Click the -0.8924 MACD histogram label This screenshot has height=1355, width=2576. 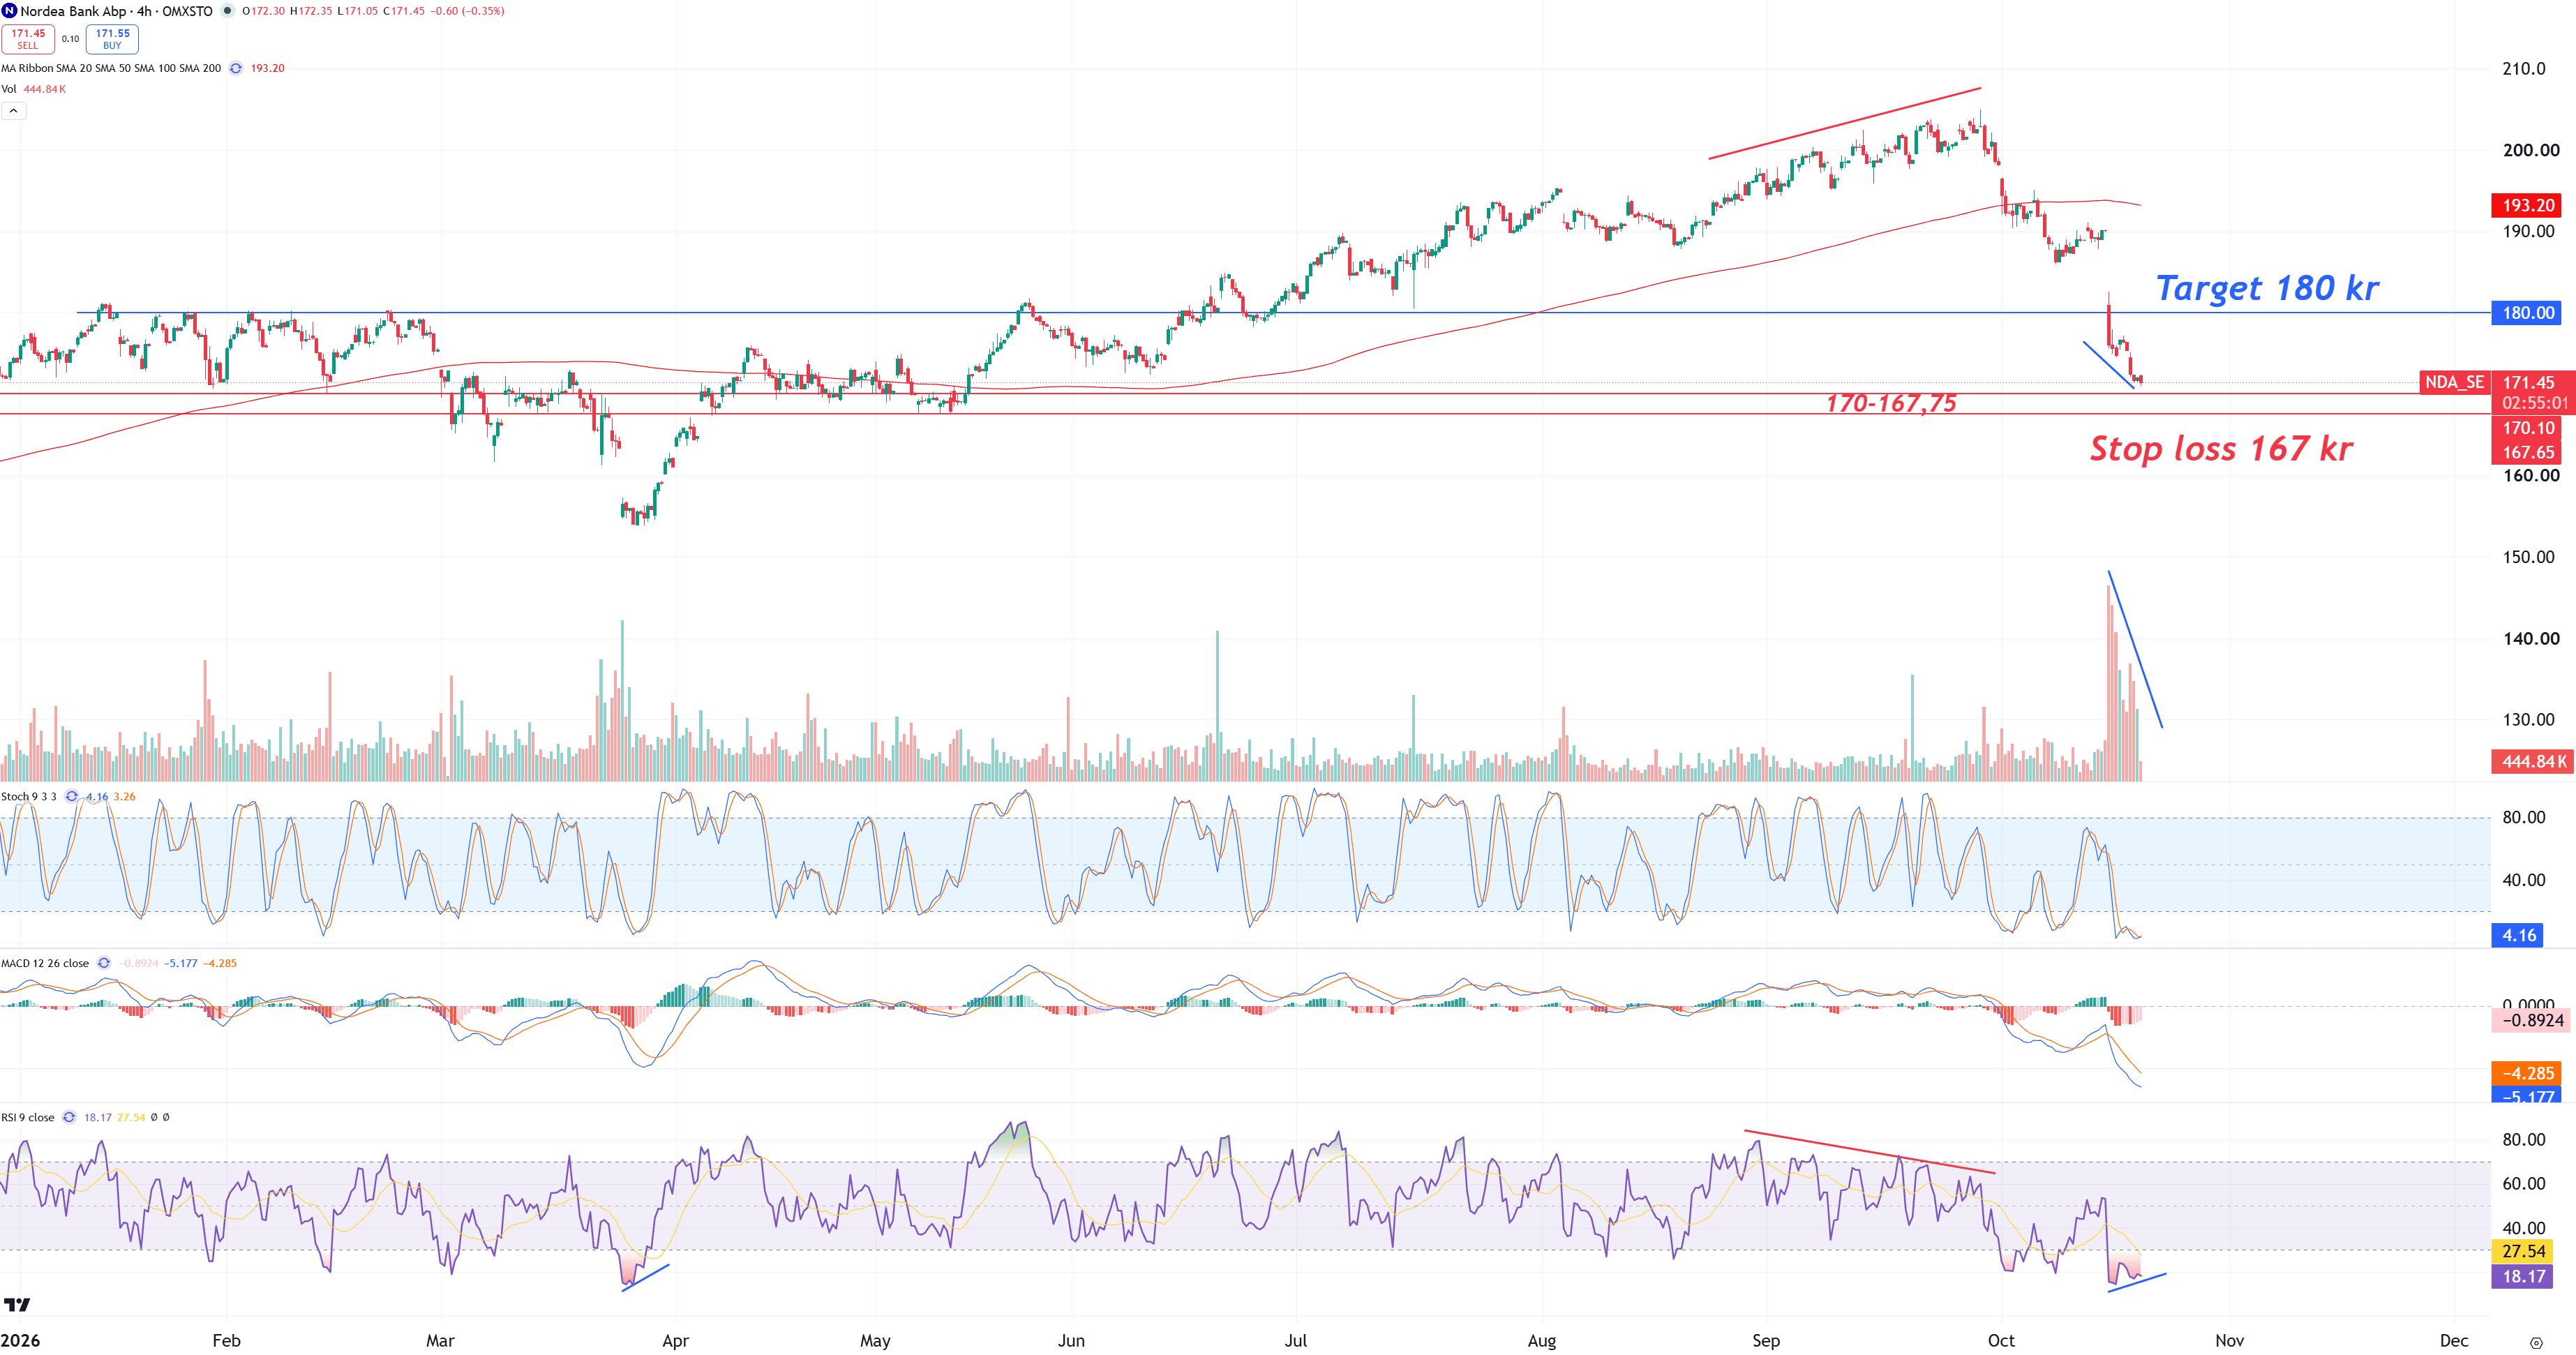[x=2531, y=1020]
